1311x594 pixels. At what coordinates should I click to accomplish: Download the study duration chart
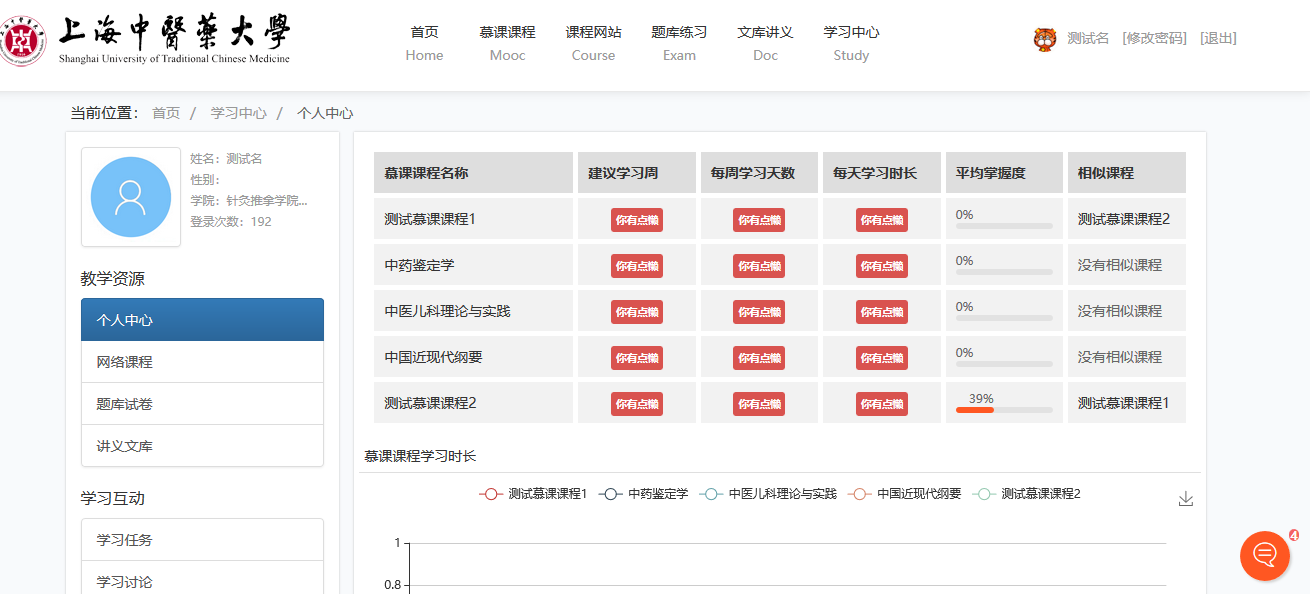(x=1186, y=499)
